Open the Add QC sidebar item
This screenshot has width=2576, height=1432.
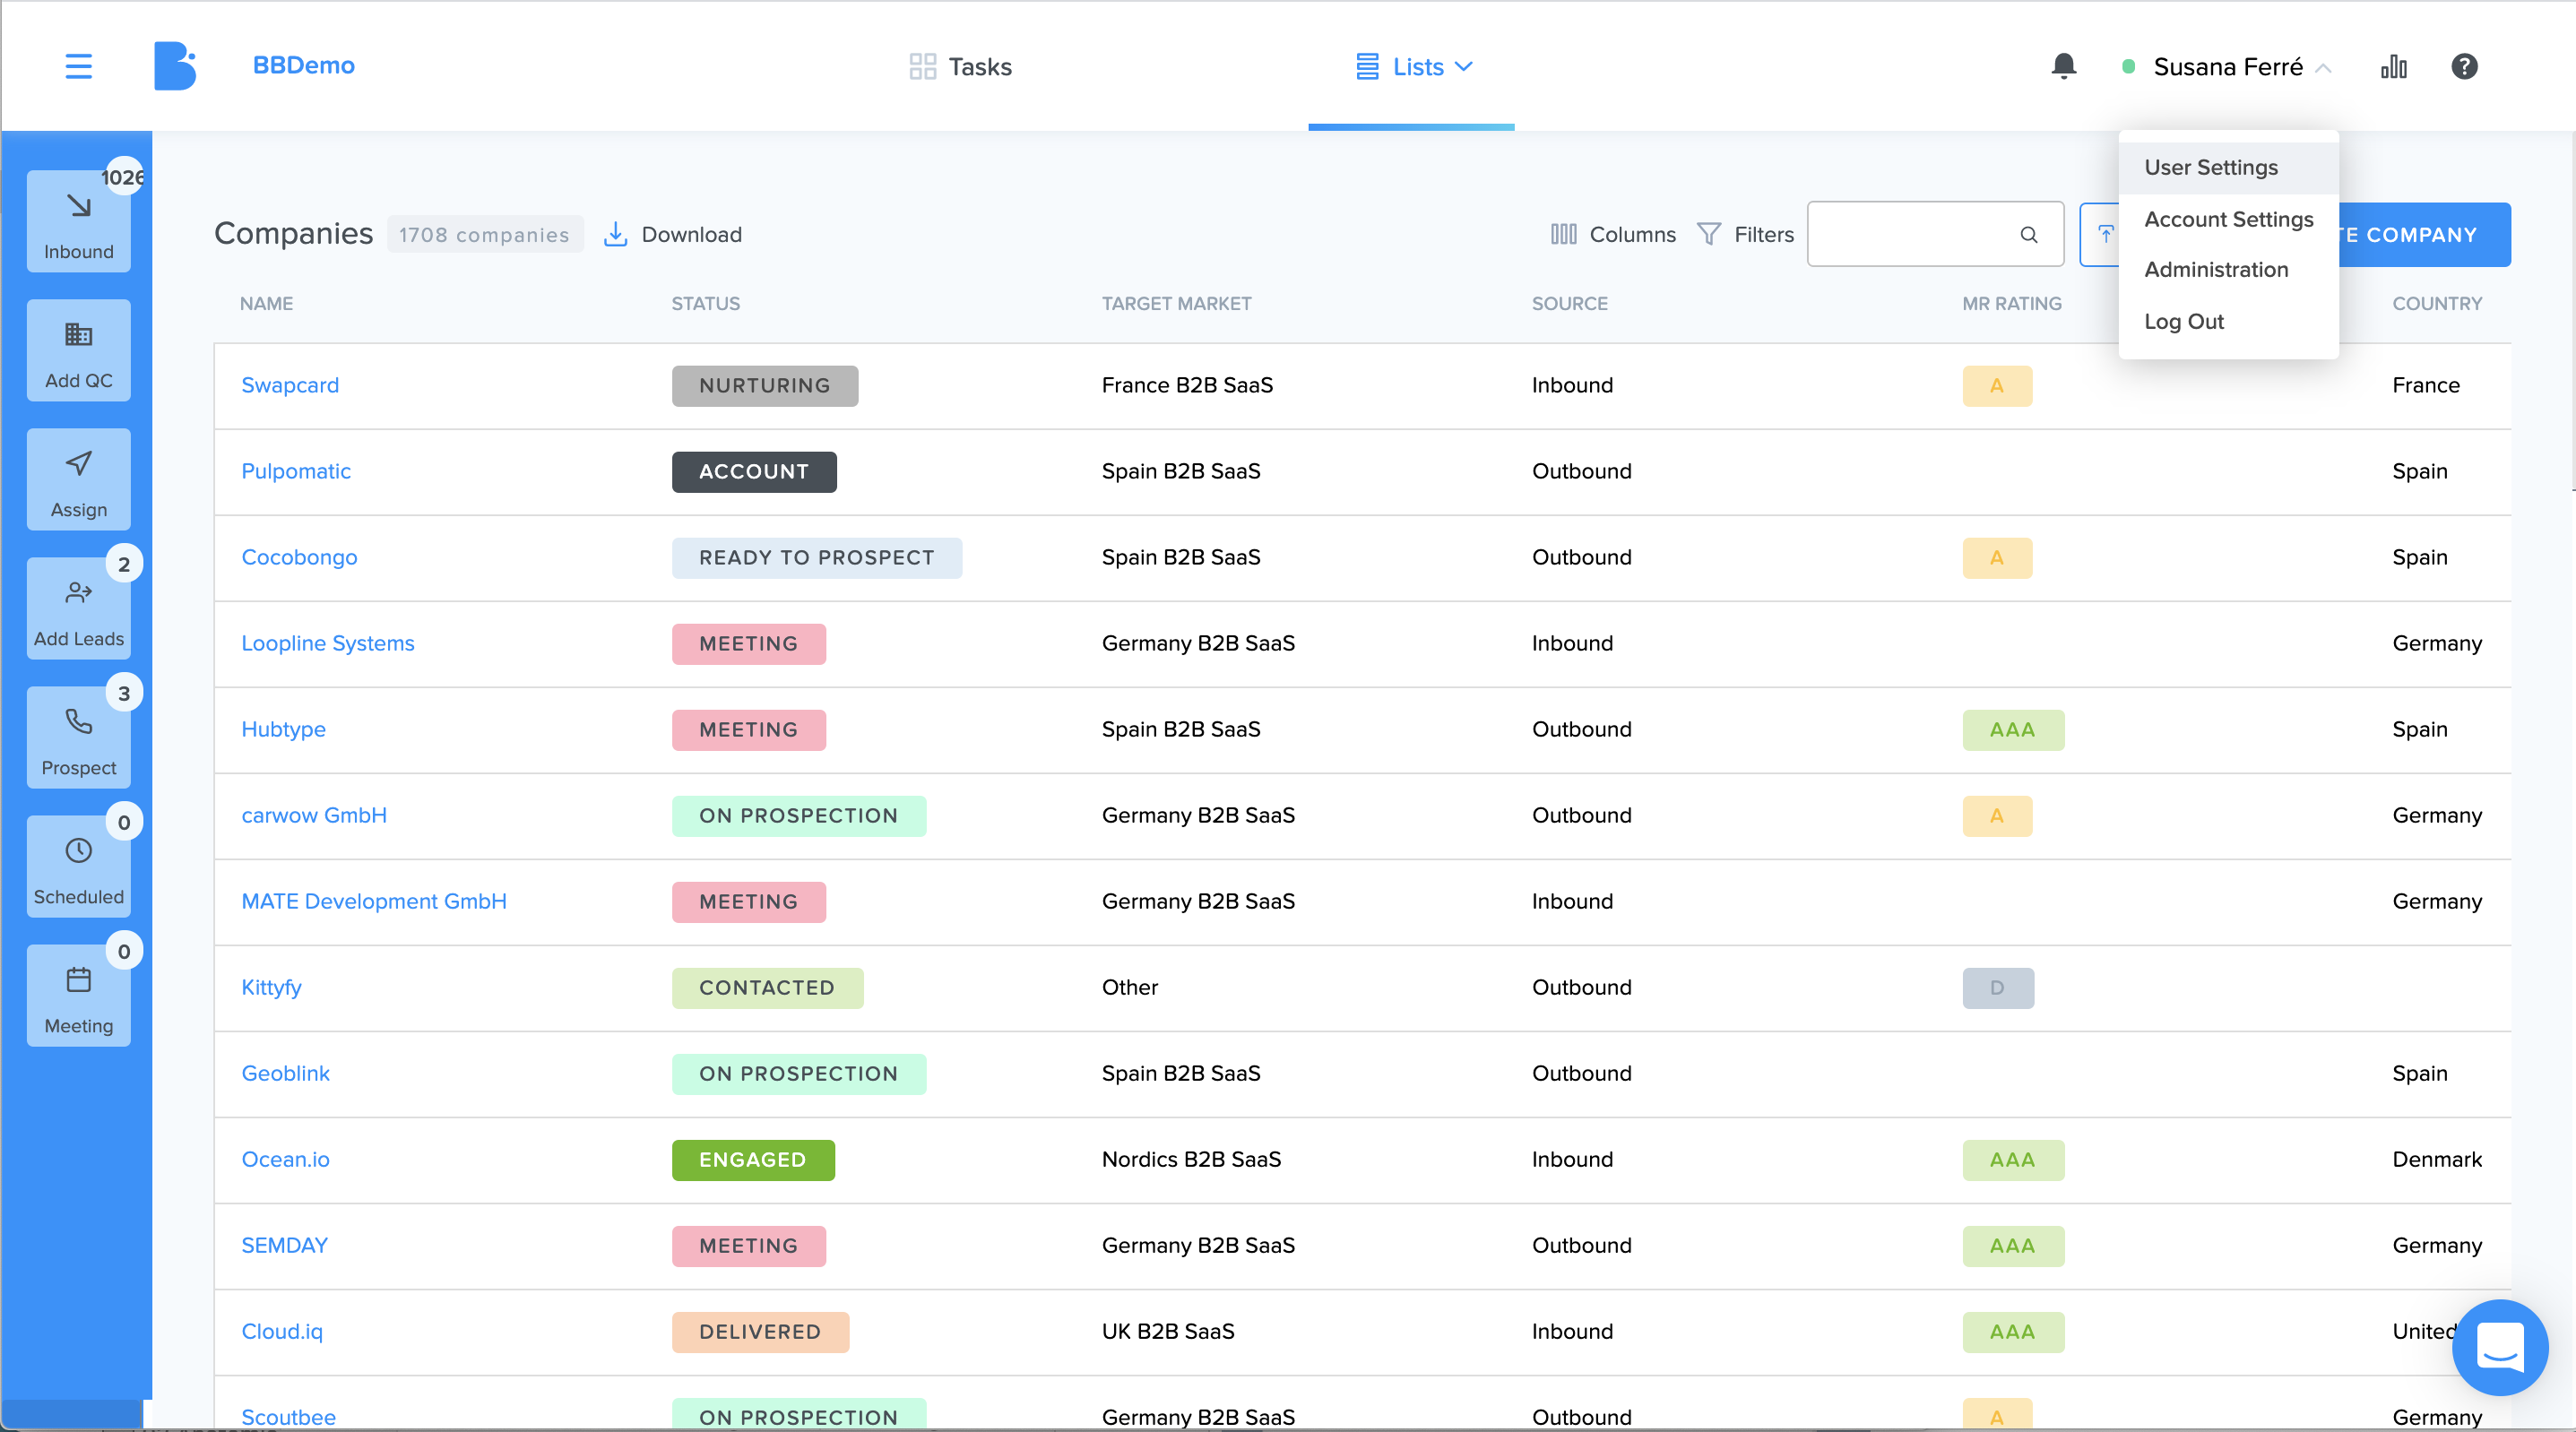point(78,350)
